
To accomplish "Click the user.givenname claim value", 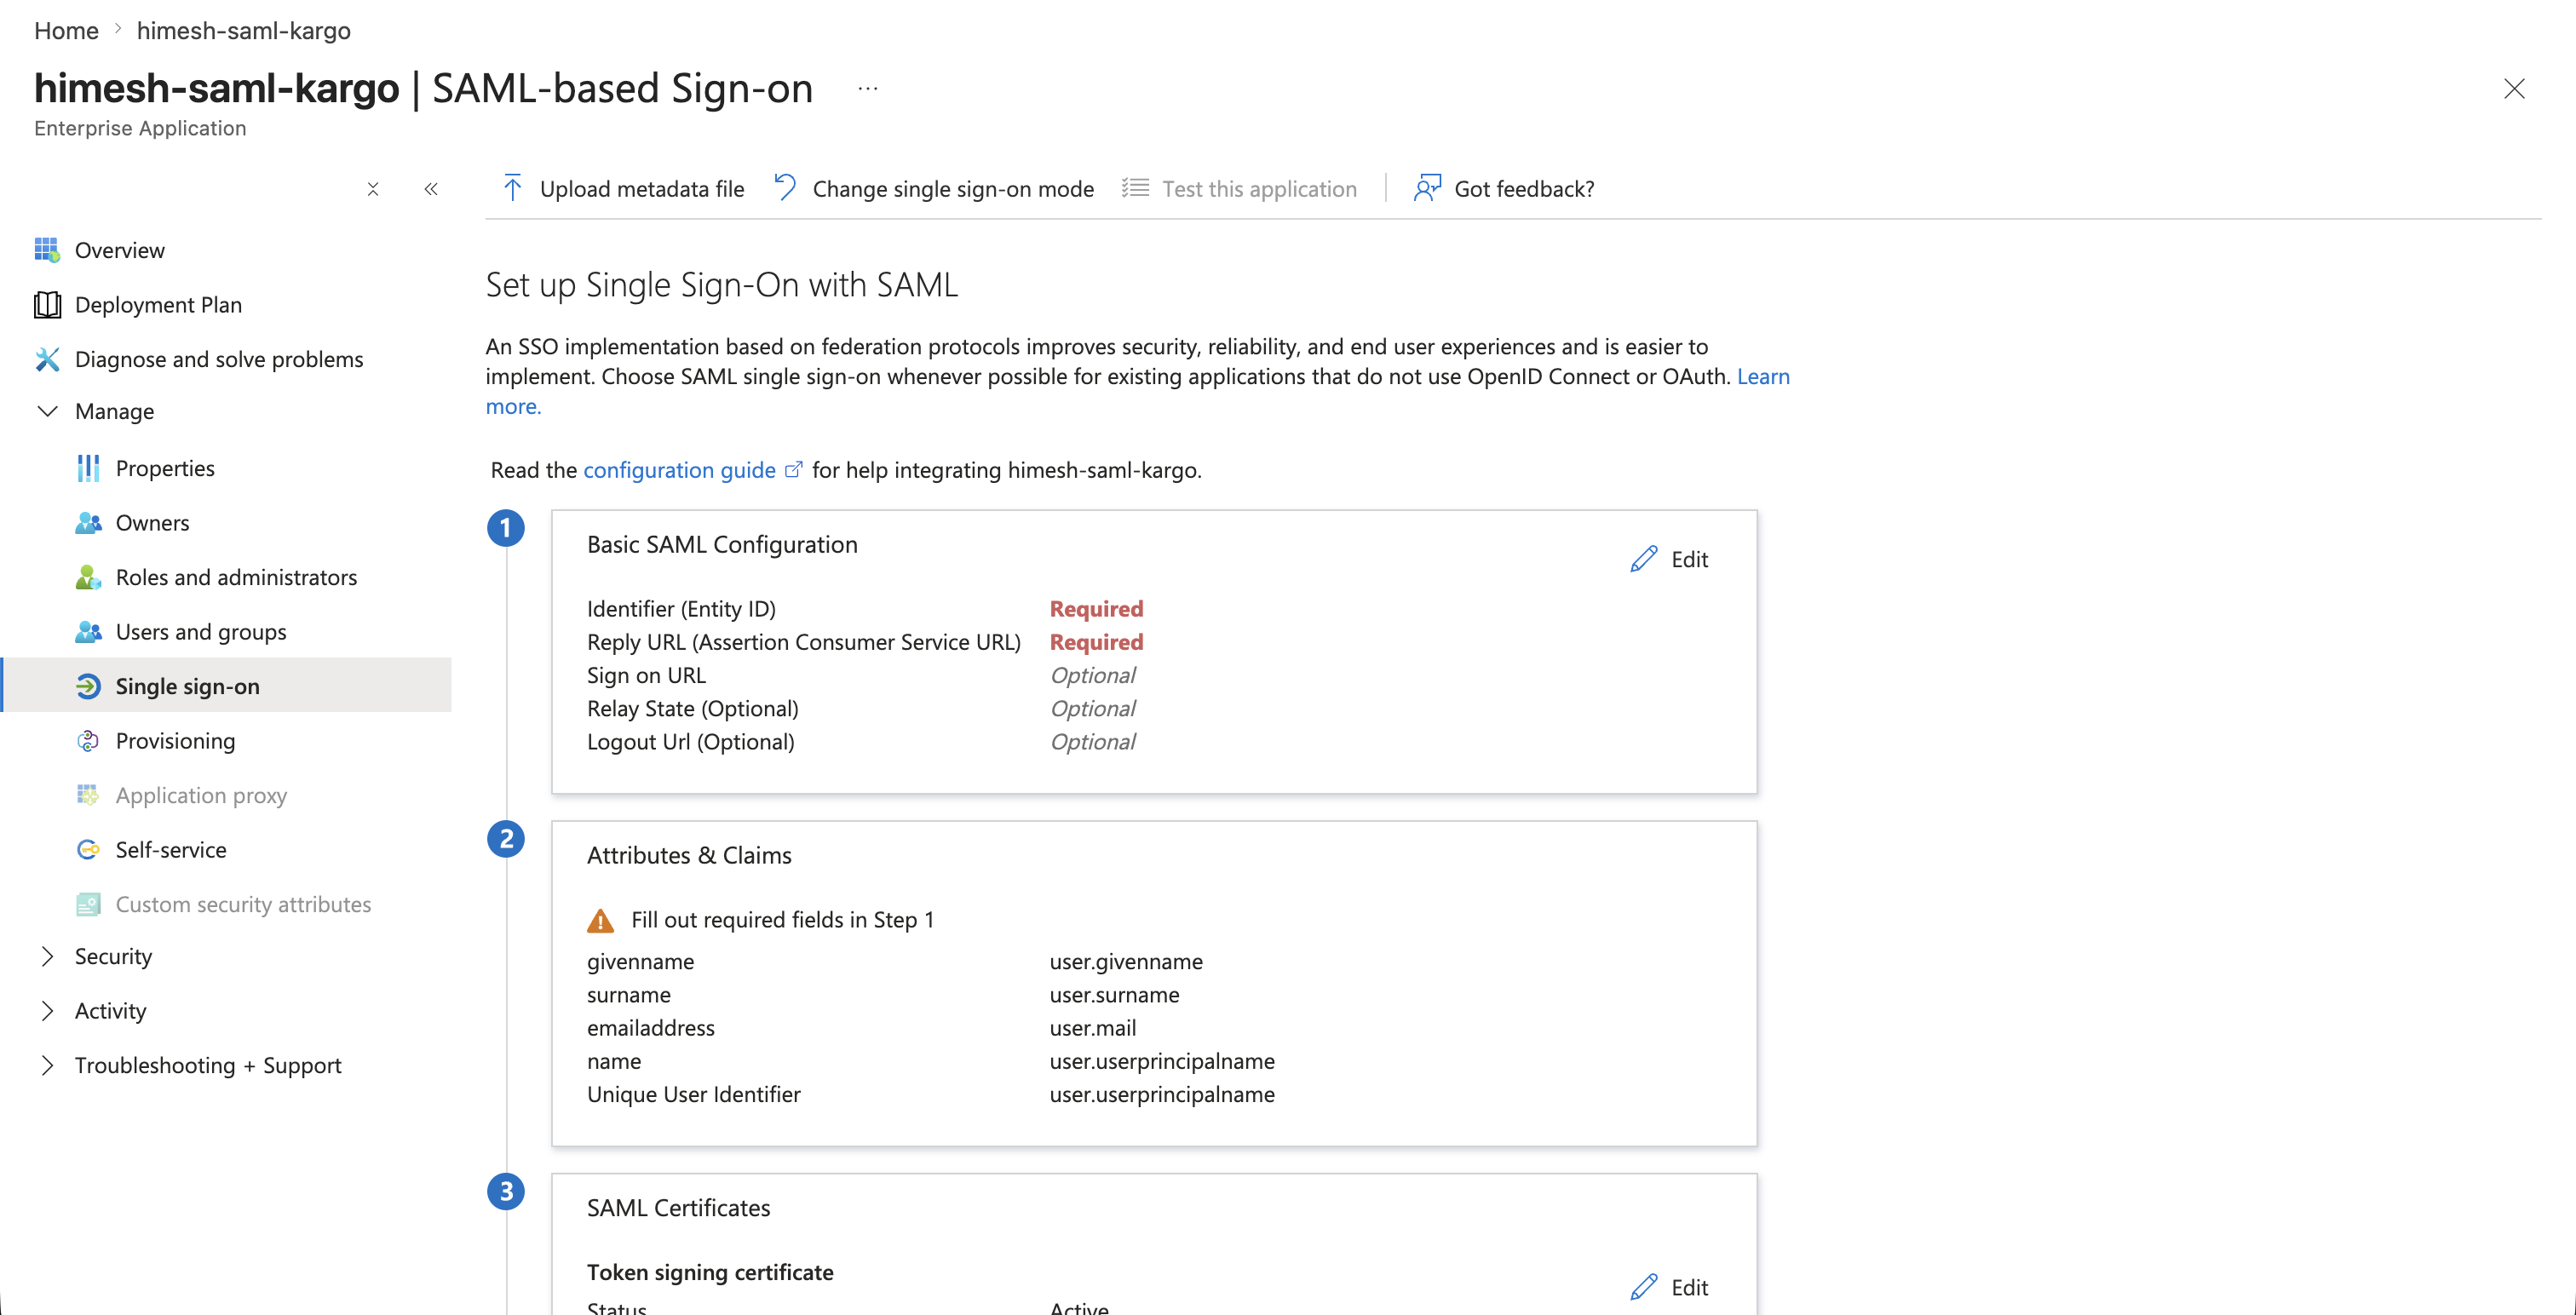I will point(1126,961).
